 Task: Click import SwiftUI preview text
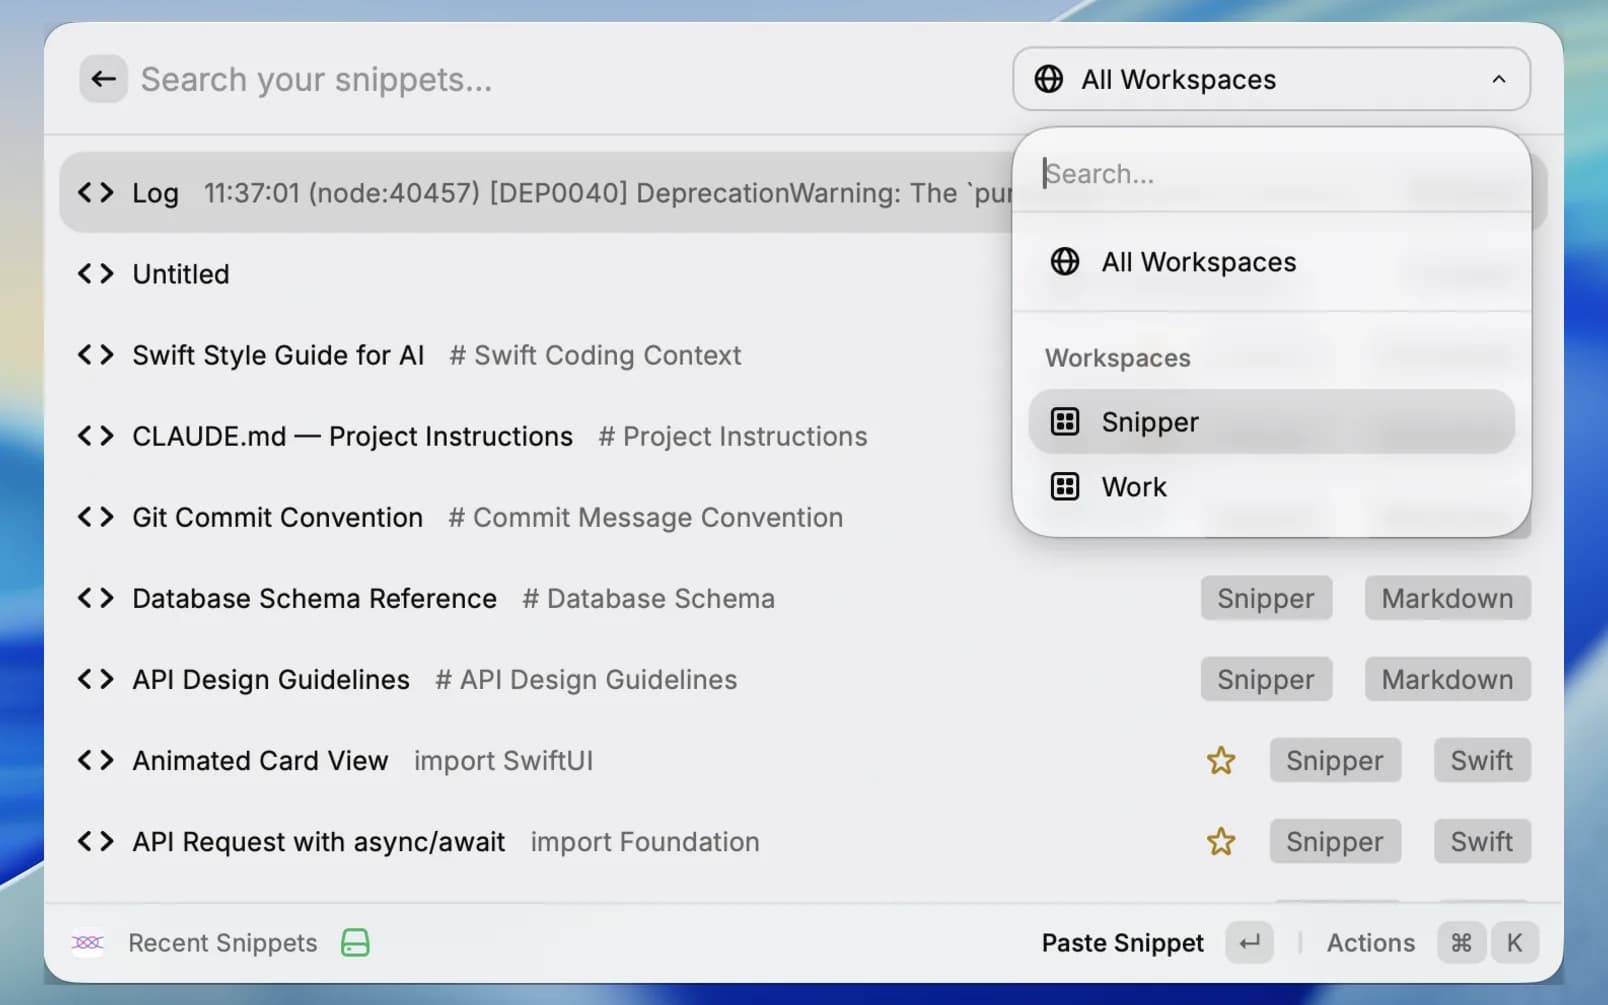(503, 760)
